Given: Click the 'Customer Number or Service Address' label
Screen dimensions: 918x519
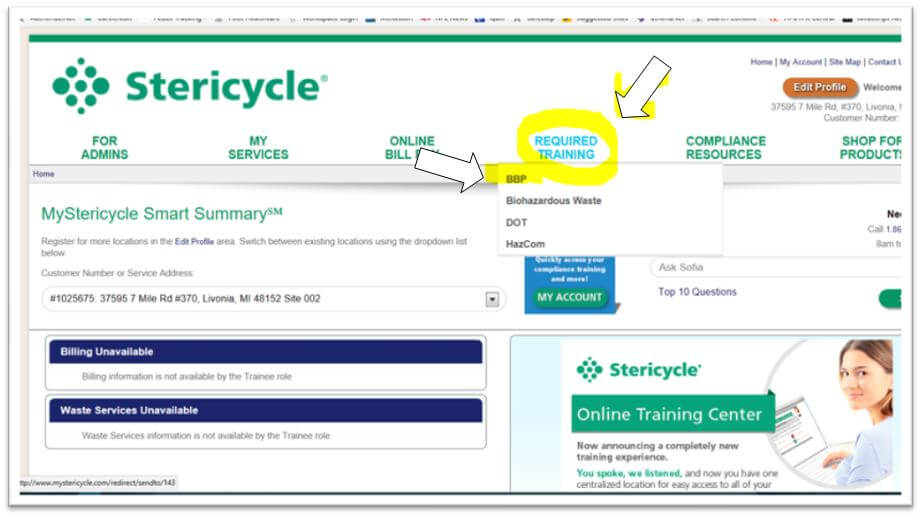Looking at the screenshot, I should coord(117,273).
